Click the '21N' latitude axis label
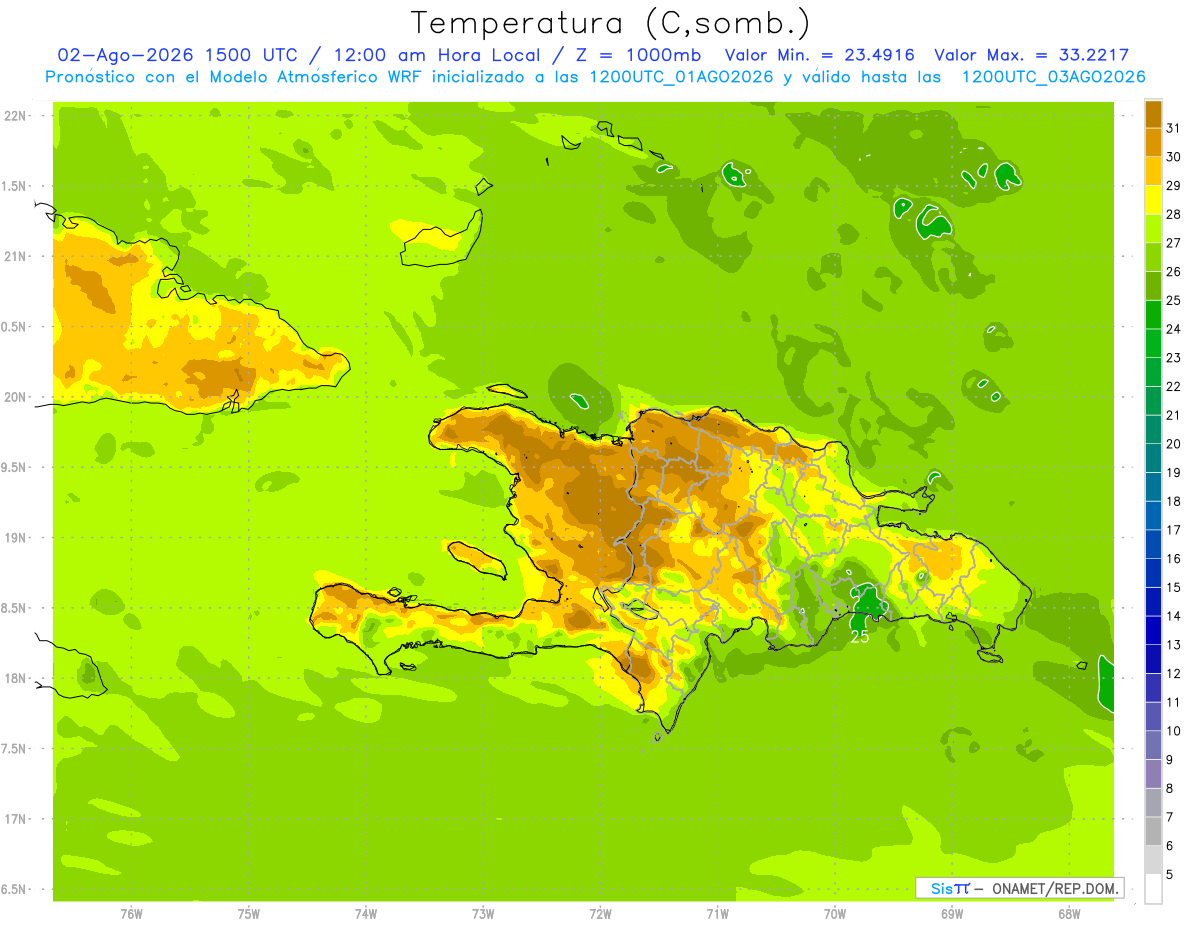This screenshot has width=1200, height=927. [x=15, y=257]
